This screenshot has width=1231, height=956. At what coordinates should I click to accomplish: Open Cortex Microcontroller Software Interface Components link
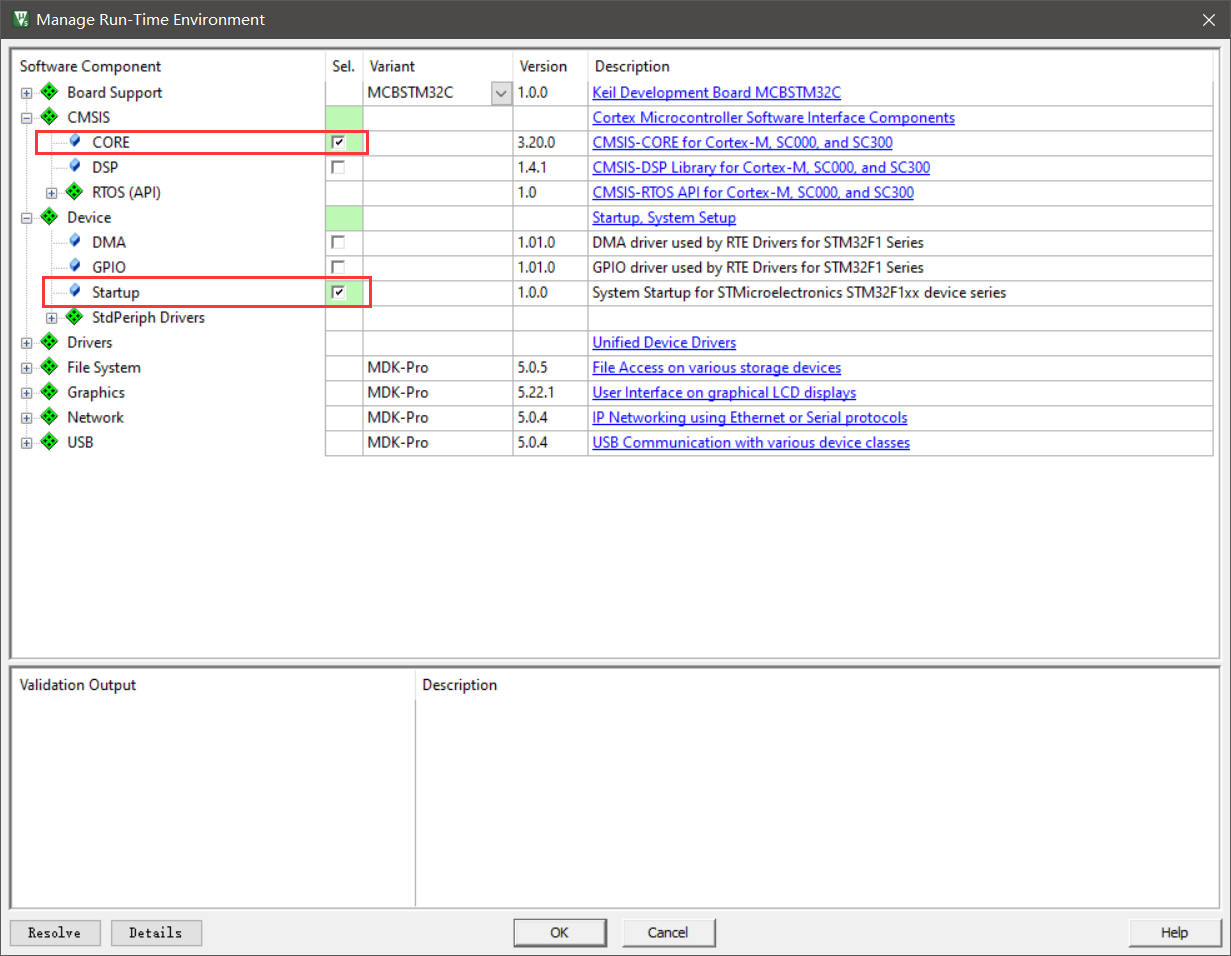pos(774,117)
